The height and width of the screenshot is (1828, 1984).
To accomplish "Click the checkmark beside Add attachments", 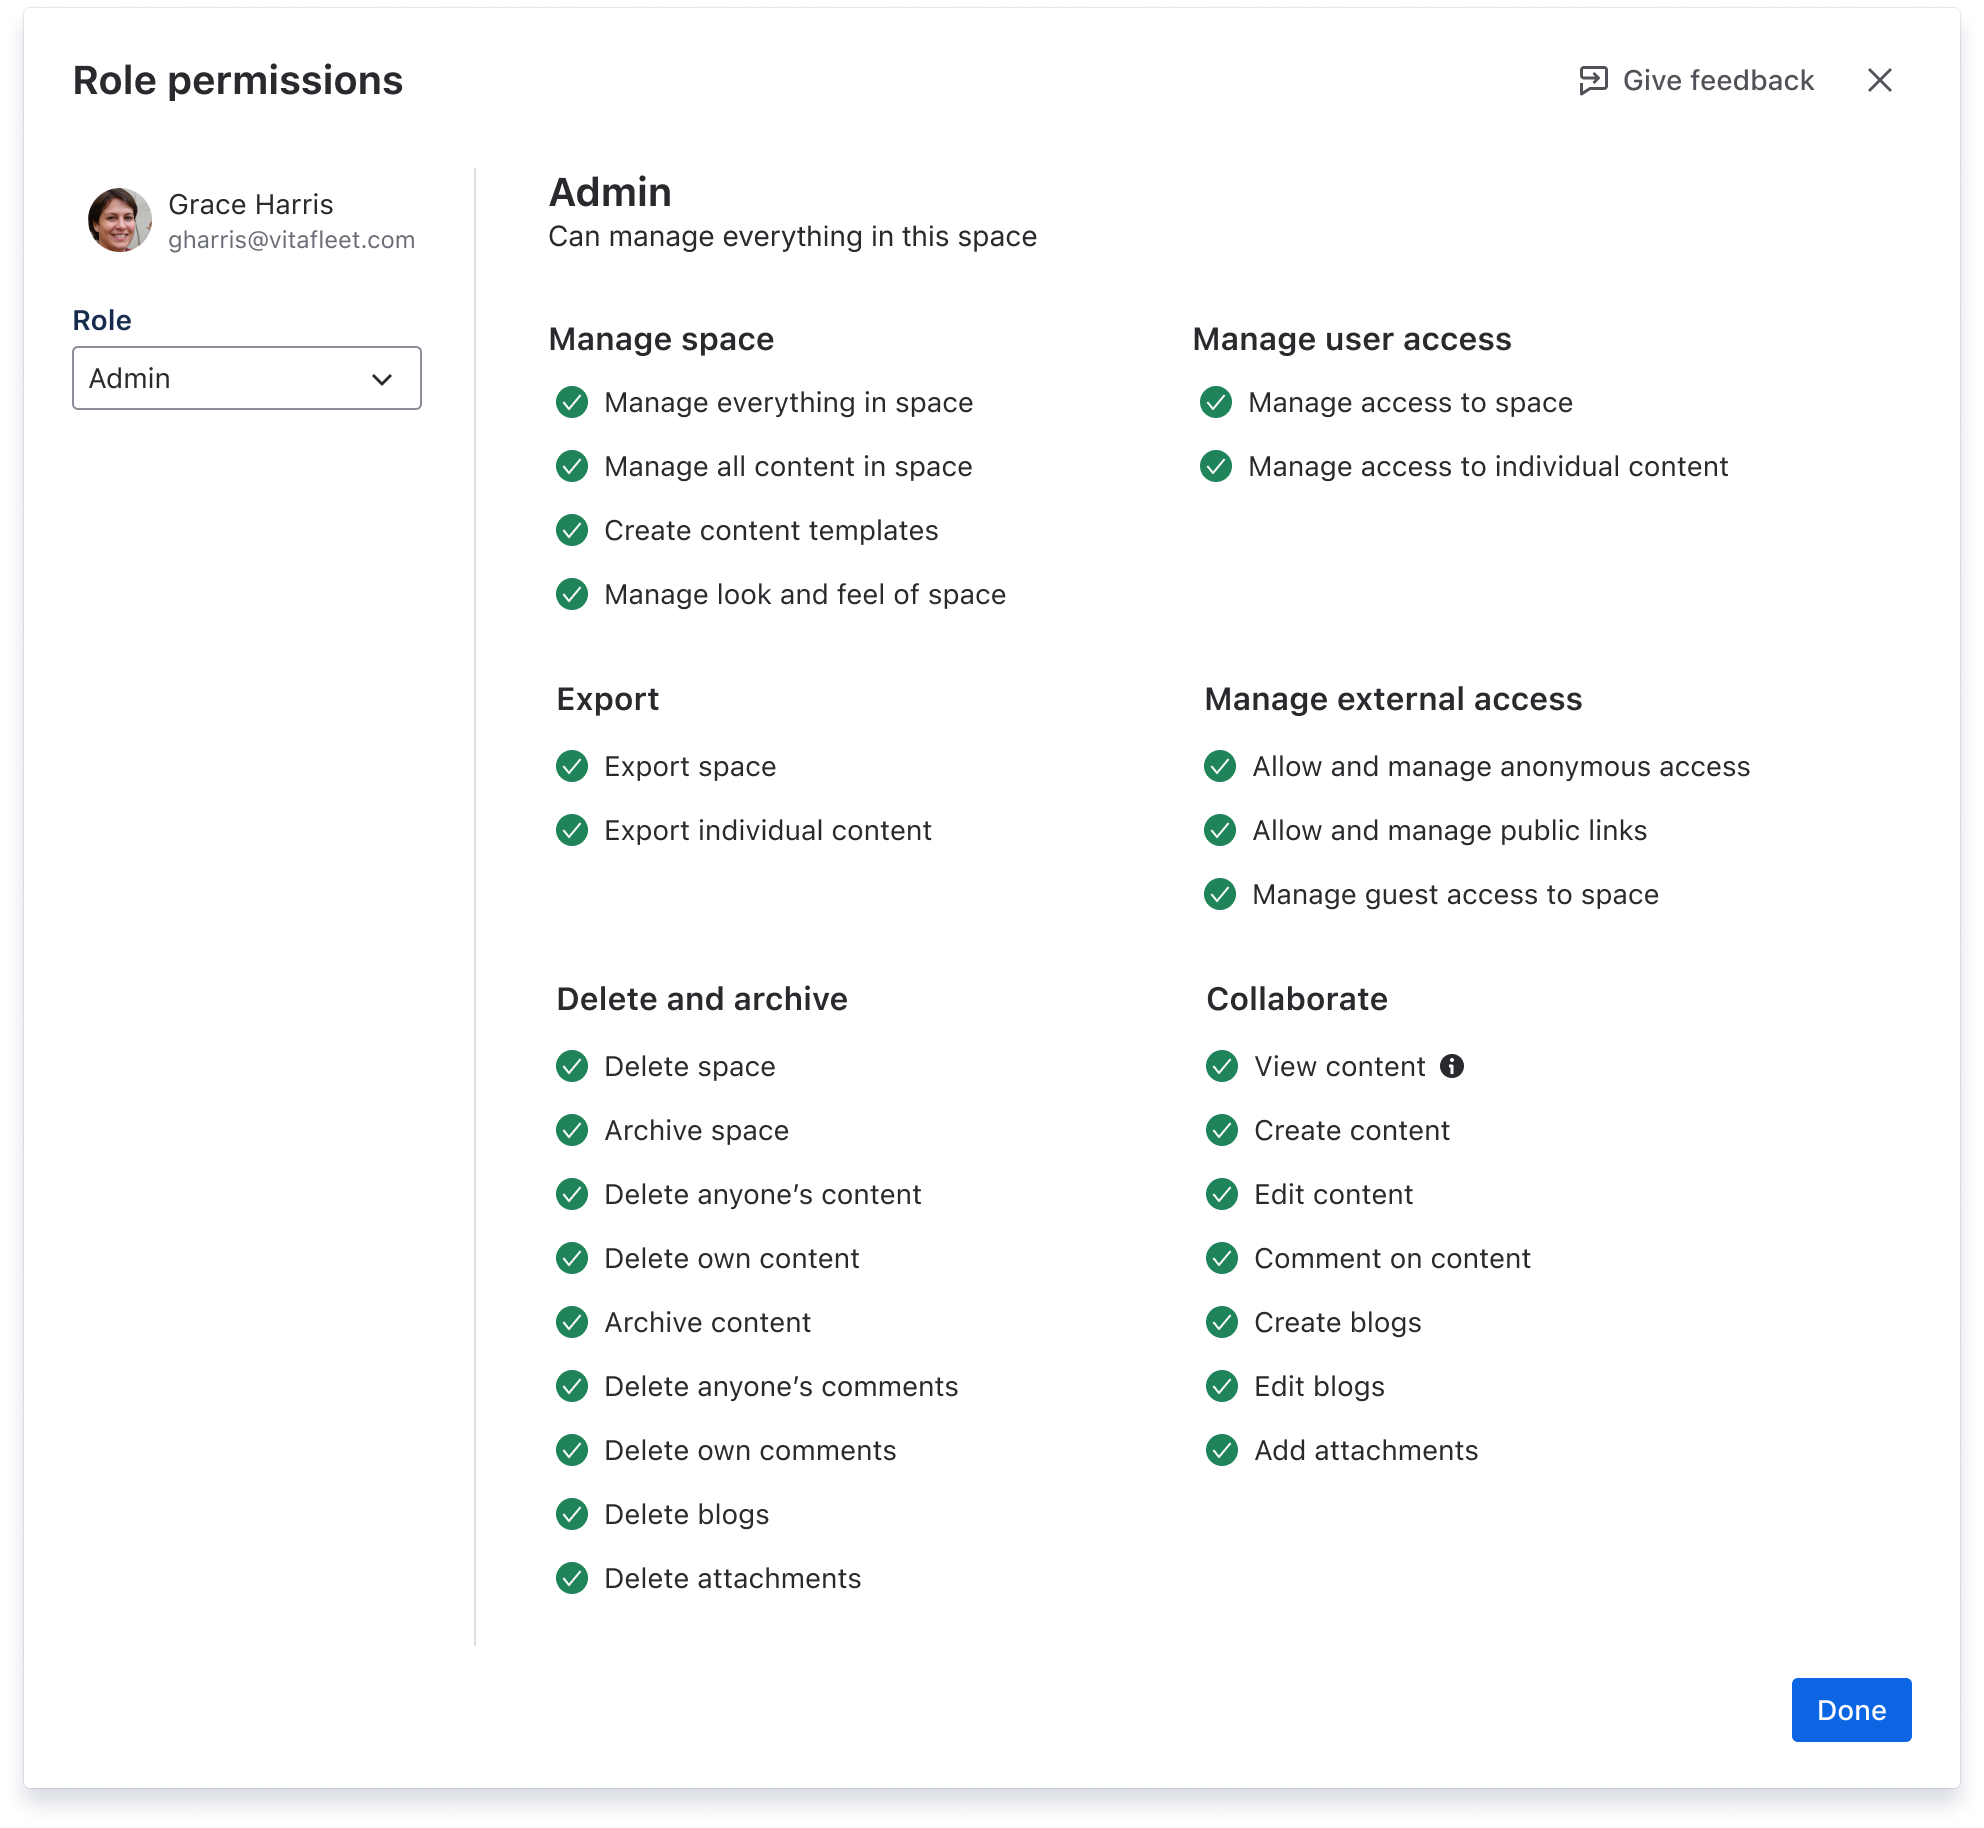I will [1221, 1450].
